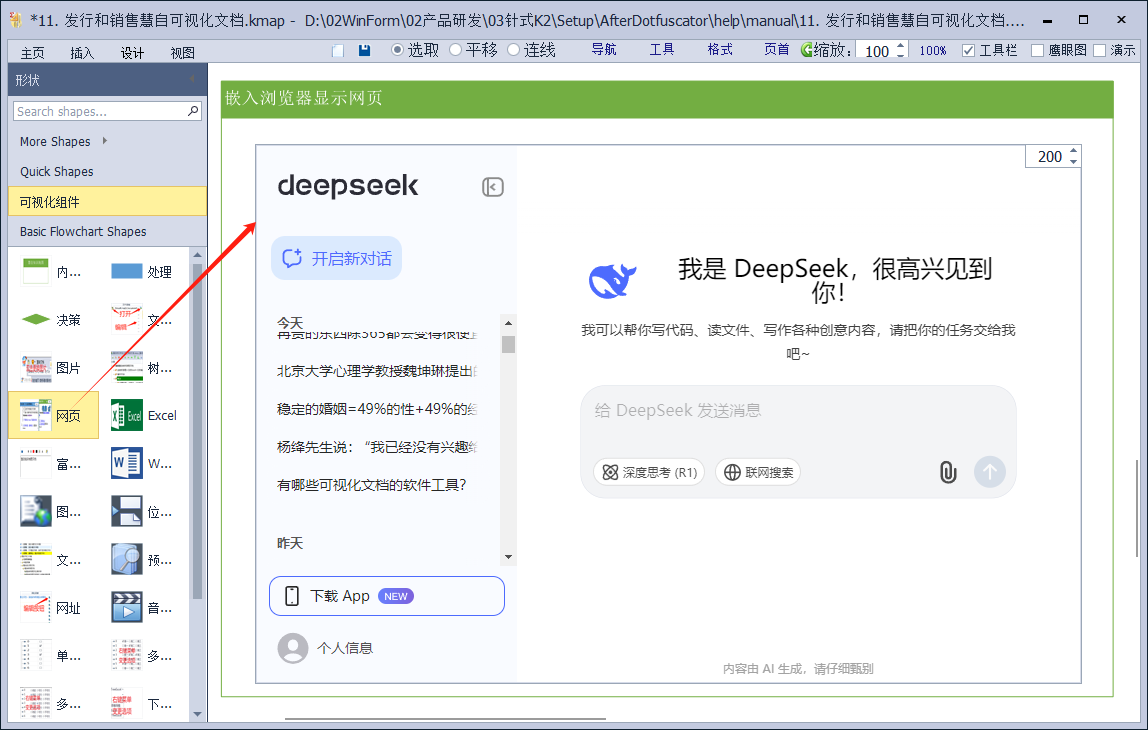Viewport: 1148px width, 730px height.
Task: Open the 设计 design menu
Action: coord(132,53)
